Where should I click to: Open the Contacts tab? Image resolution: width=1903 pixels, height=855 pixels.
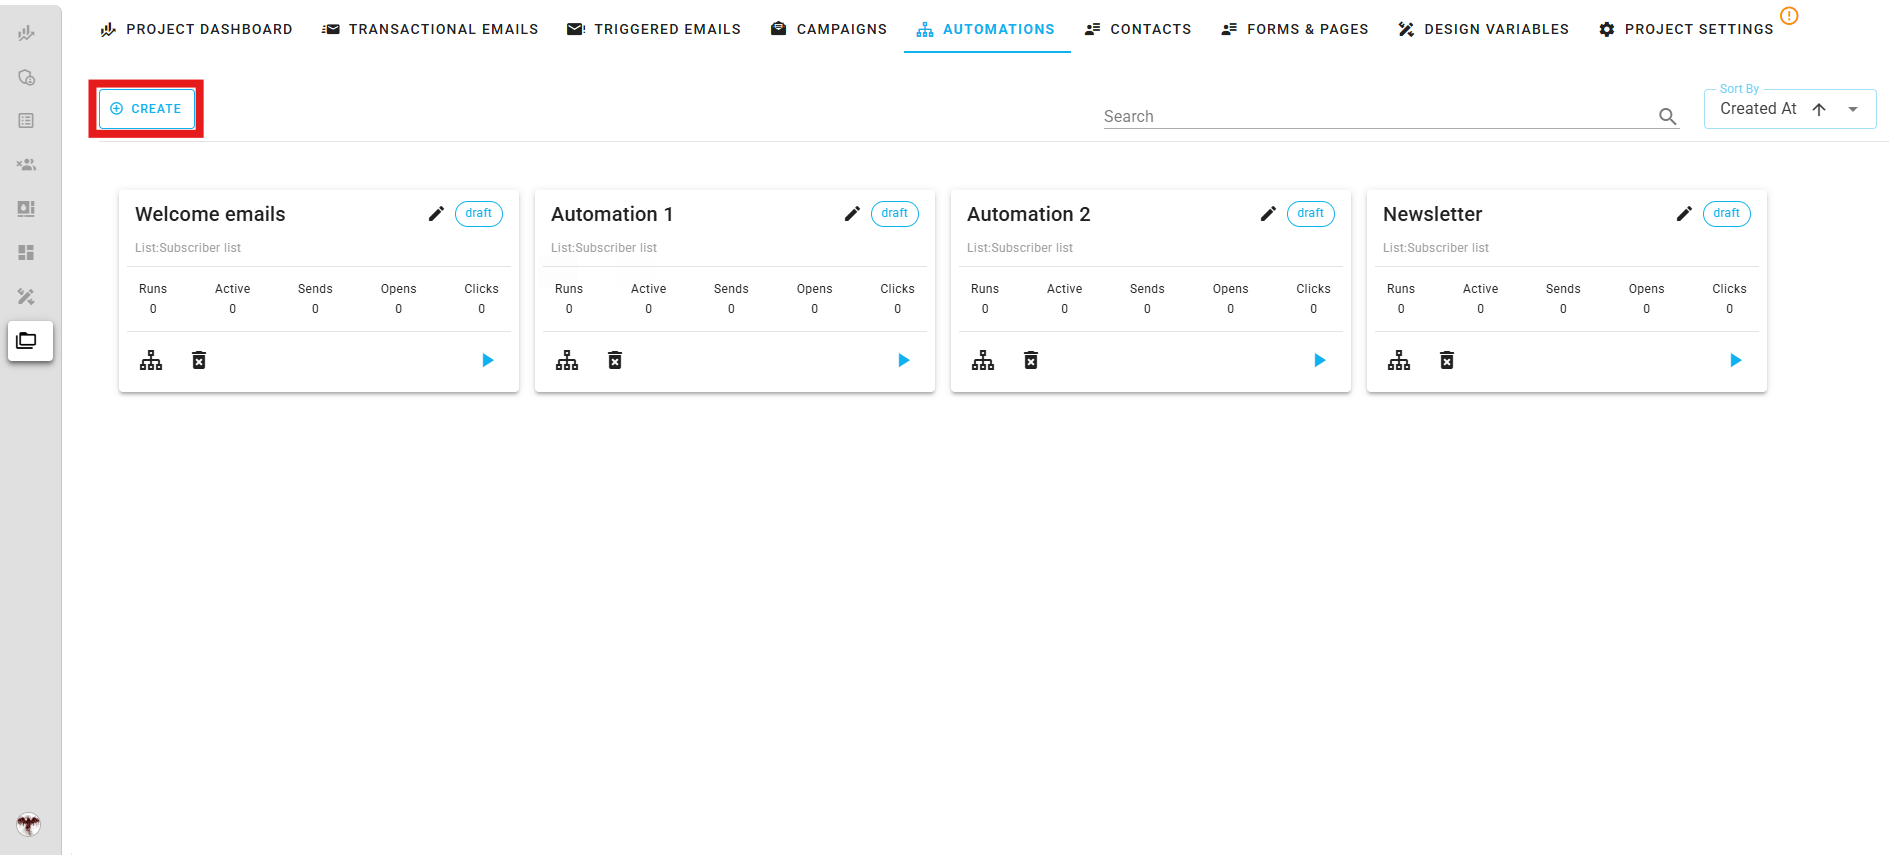coord(1138,29)
